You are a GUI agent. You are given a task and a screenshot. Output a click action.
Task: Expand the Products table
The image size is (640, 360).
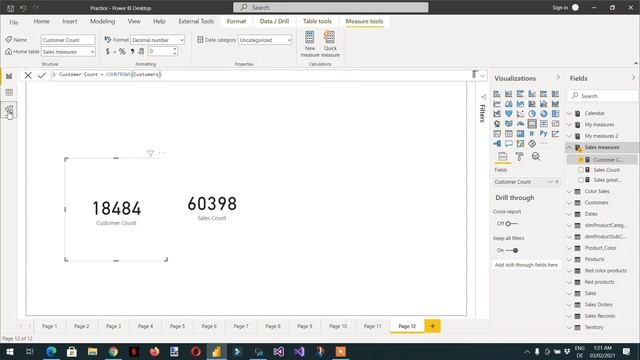570,259
